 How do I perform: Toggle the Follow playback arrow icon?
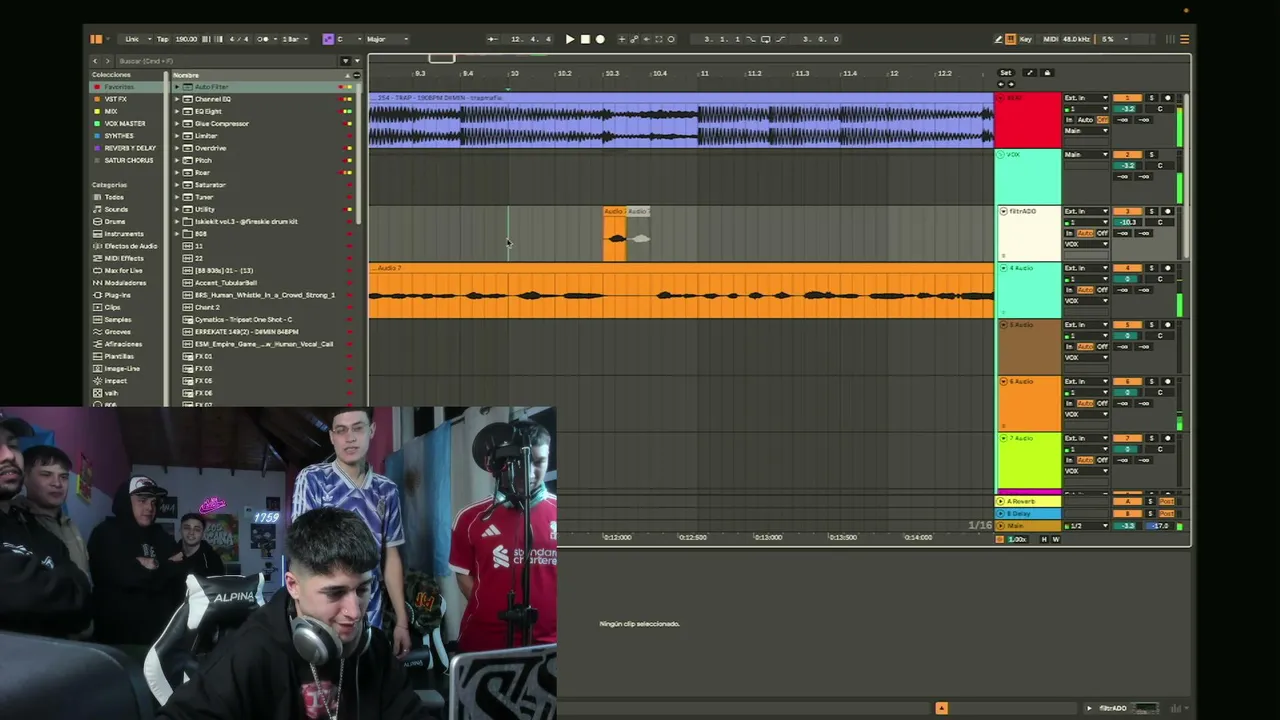click(x=492, y=39)
